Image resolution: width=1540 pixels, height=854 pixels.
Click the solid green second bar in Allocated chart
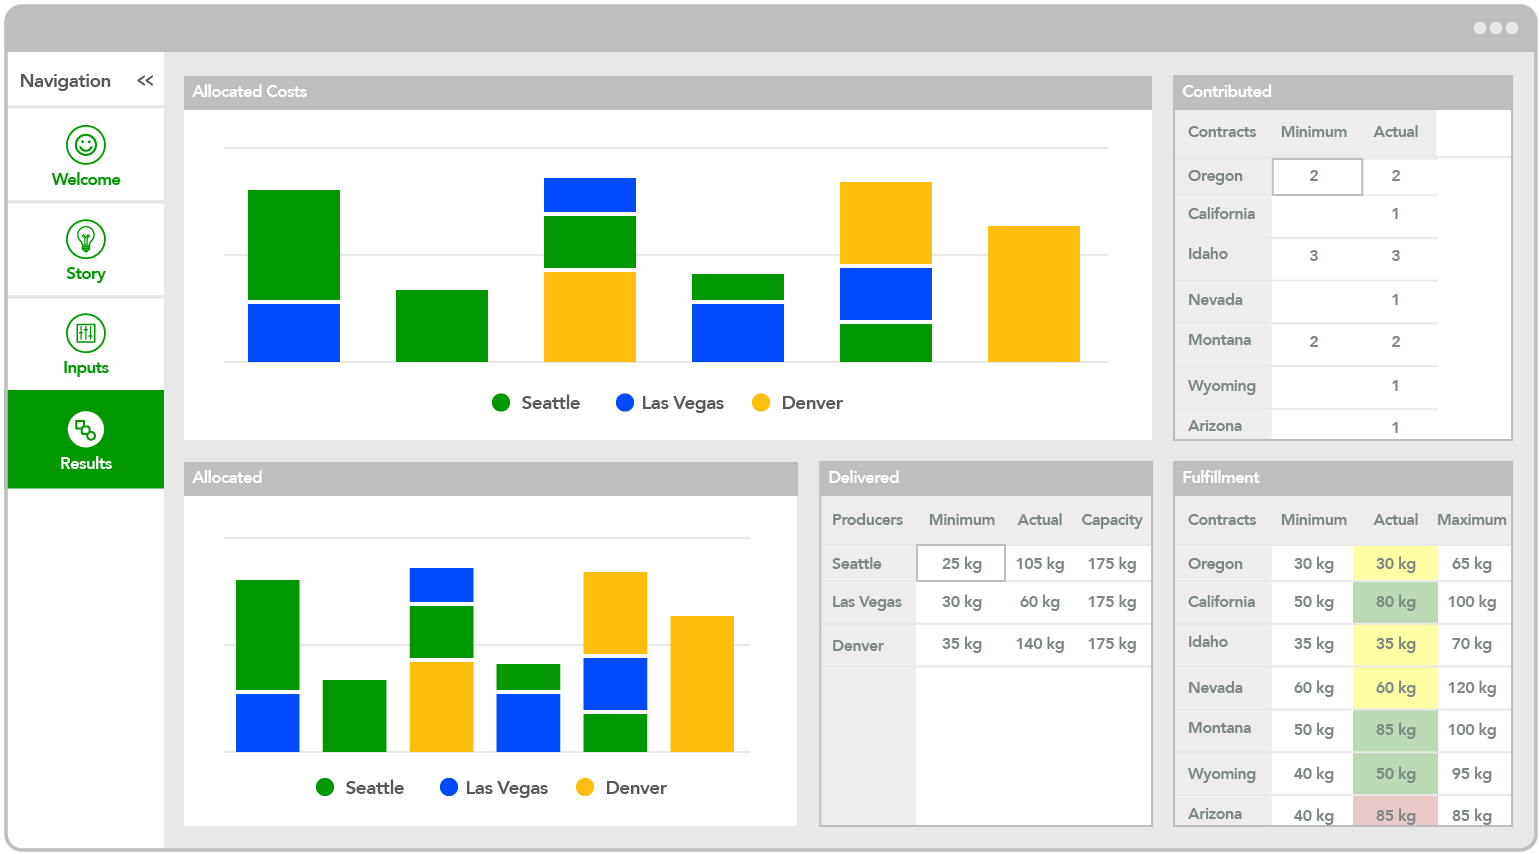click(x=354, y=716)
